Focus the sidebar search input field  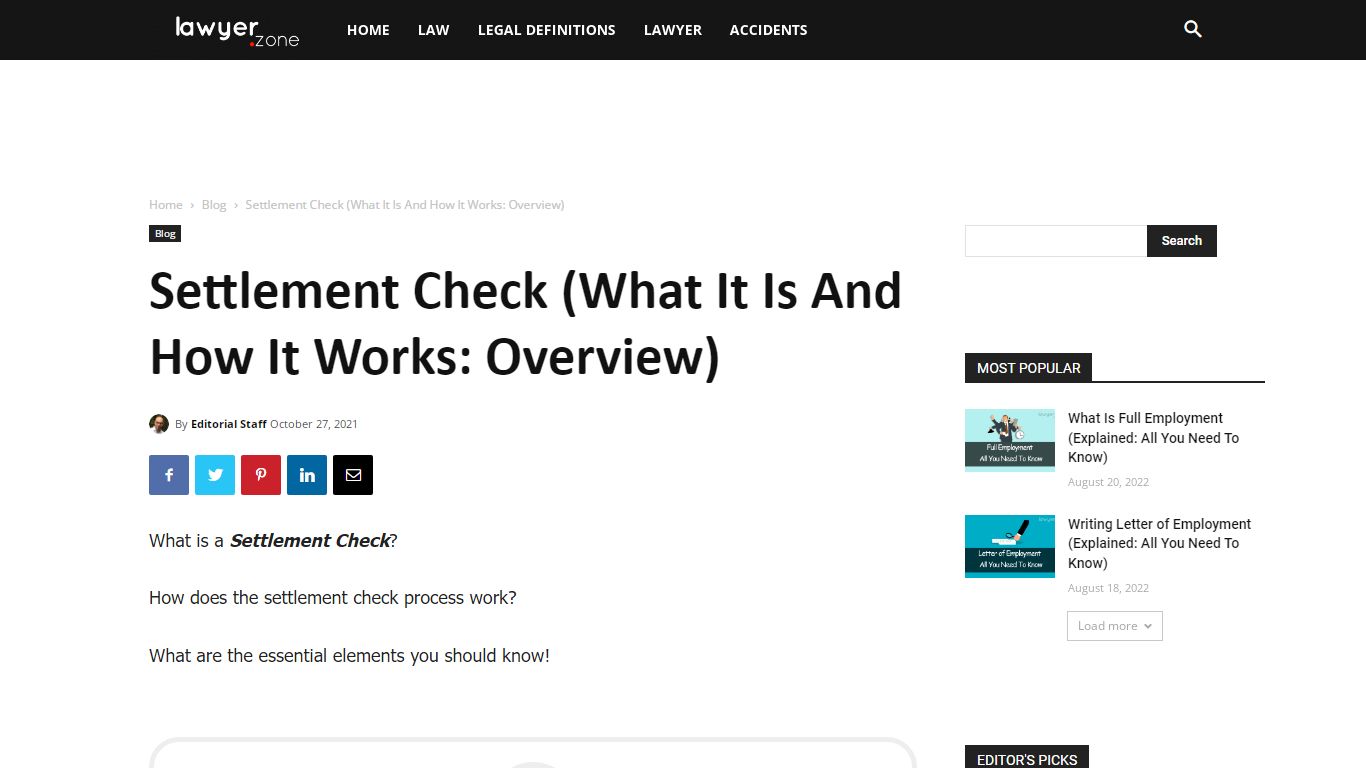coord(1056,241)
